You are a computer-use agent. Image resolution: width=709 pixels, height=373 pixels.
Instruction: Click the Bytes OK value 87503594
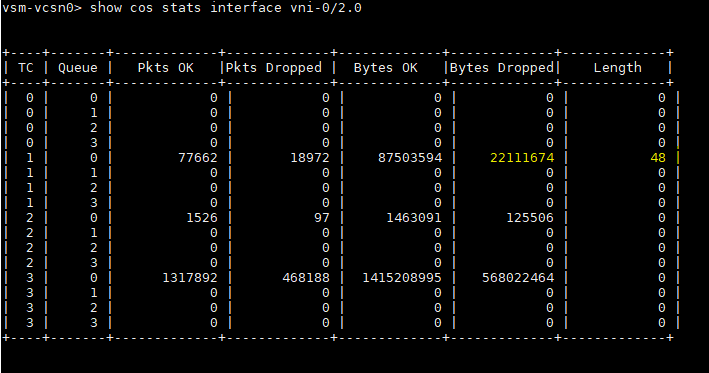[x=410, y=158]
